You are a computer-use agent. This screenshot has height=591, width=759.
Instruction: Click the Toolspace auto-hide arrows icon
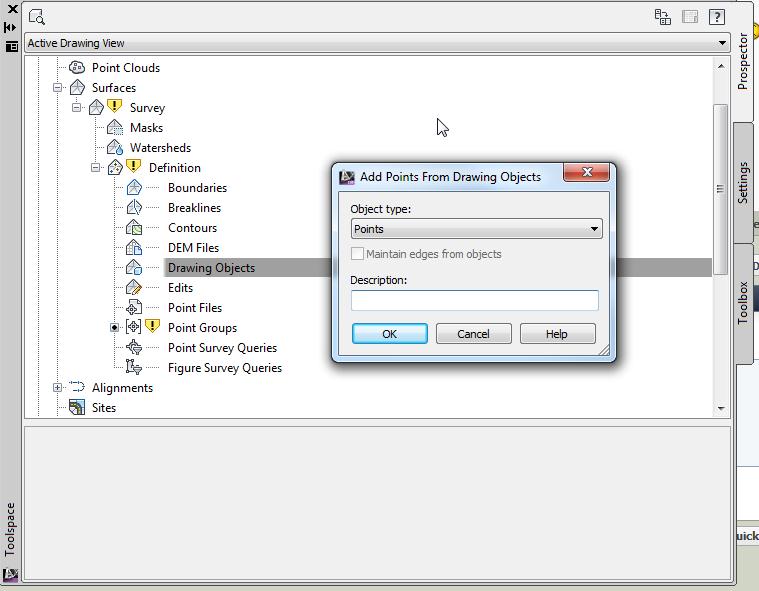pyautogui.click(x=11, y=28)
